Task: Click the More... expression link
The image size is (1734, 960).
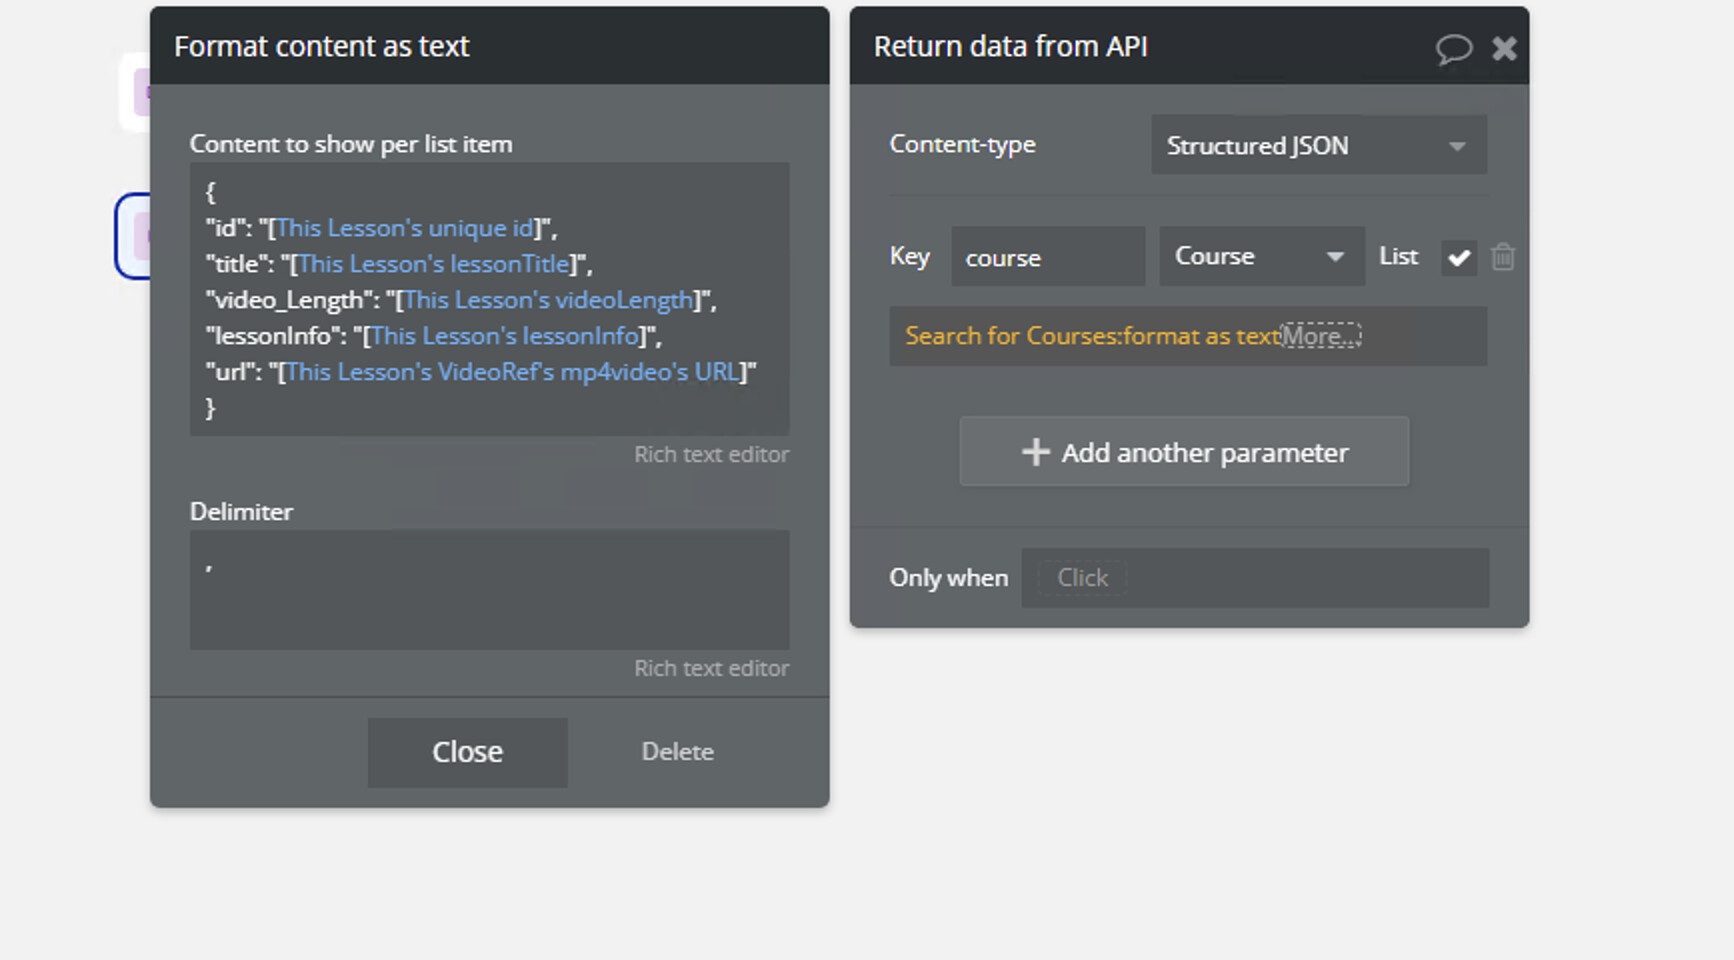Action: click(x=1320, y=336)
